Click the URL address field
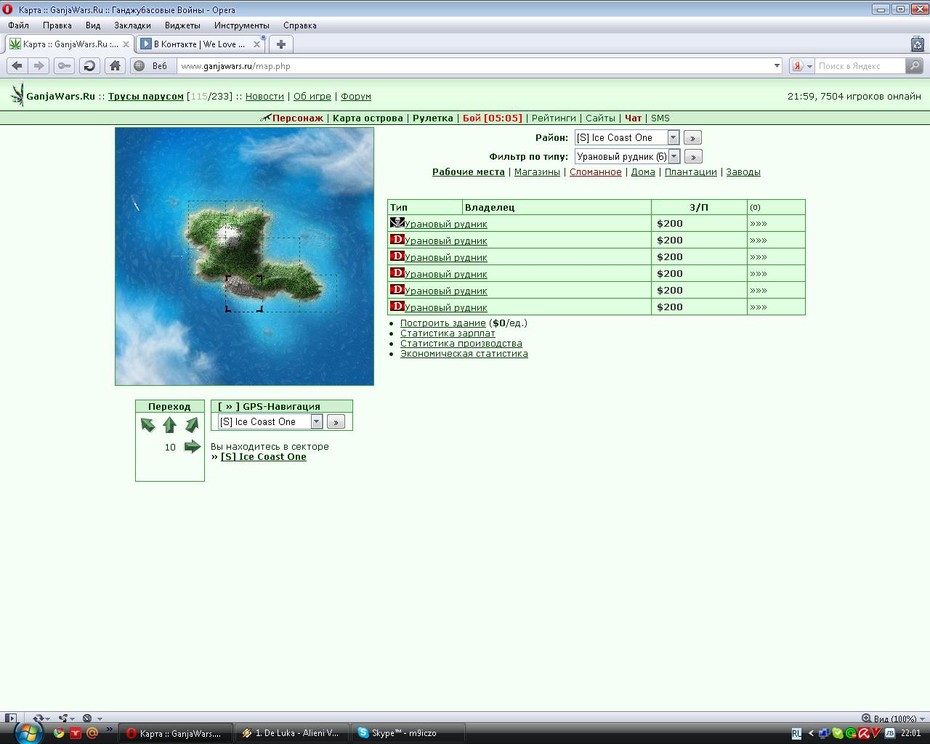Image resolution: width=930 pixels, height=744 pixels. coord(474,66)
